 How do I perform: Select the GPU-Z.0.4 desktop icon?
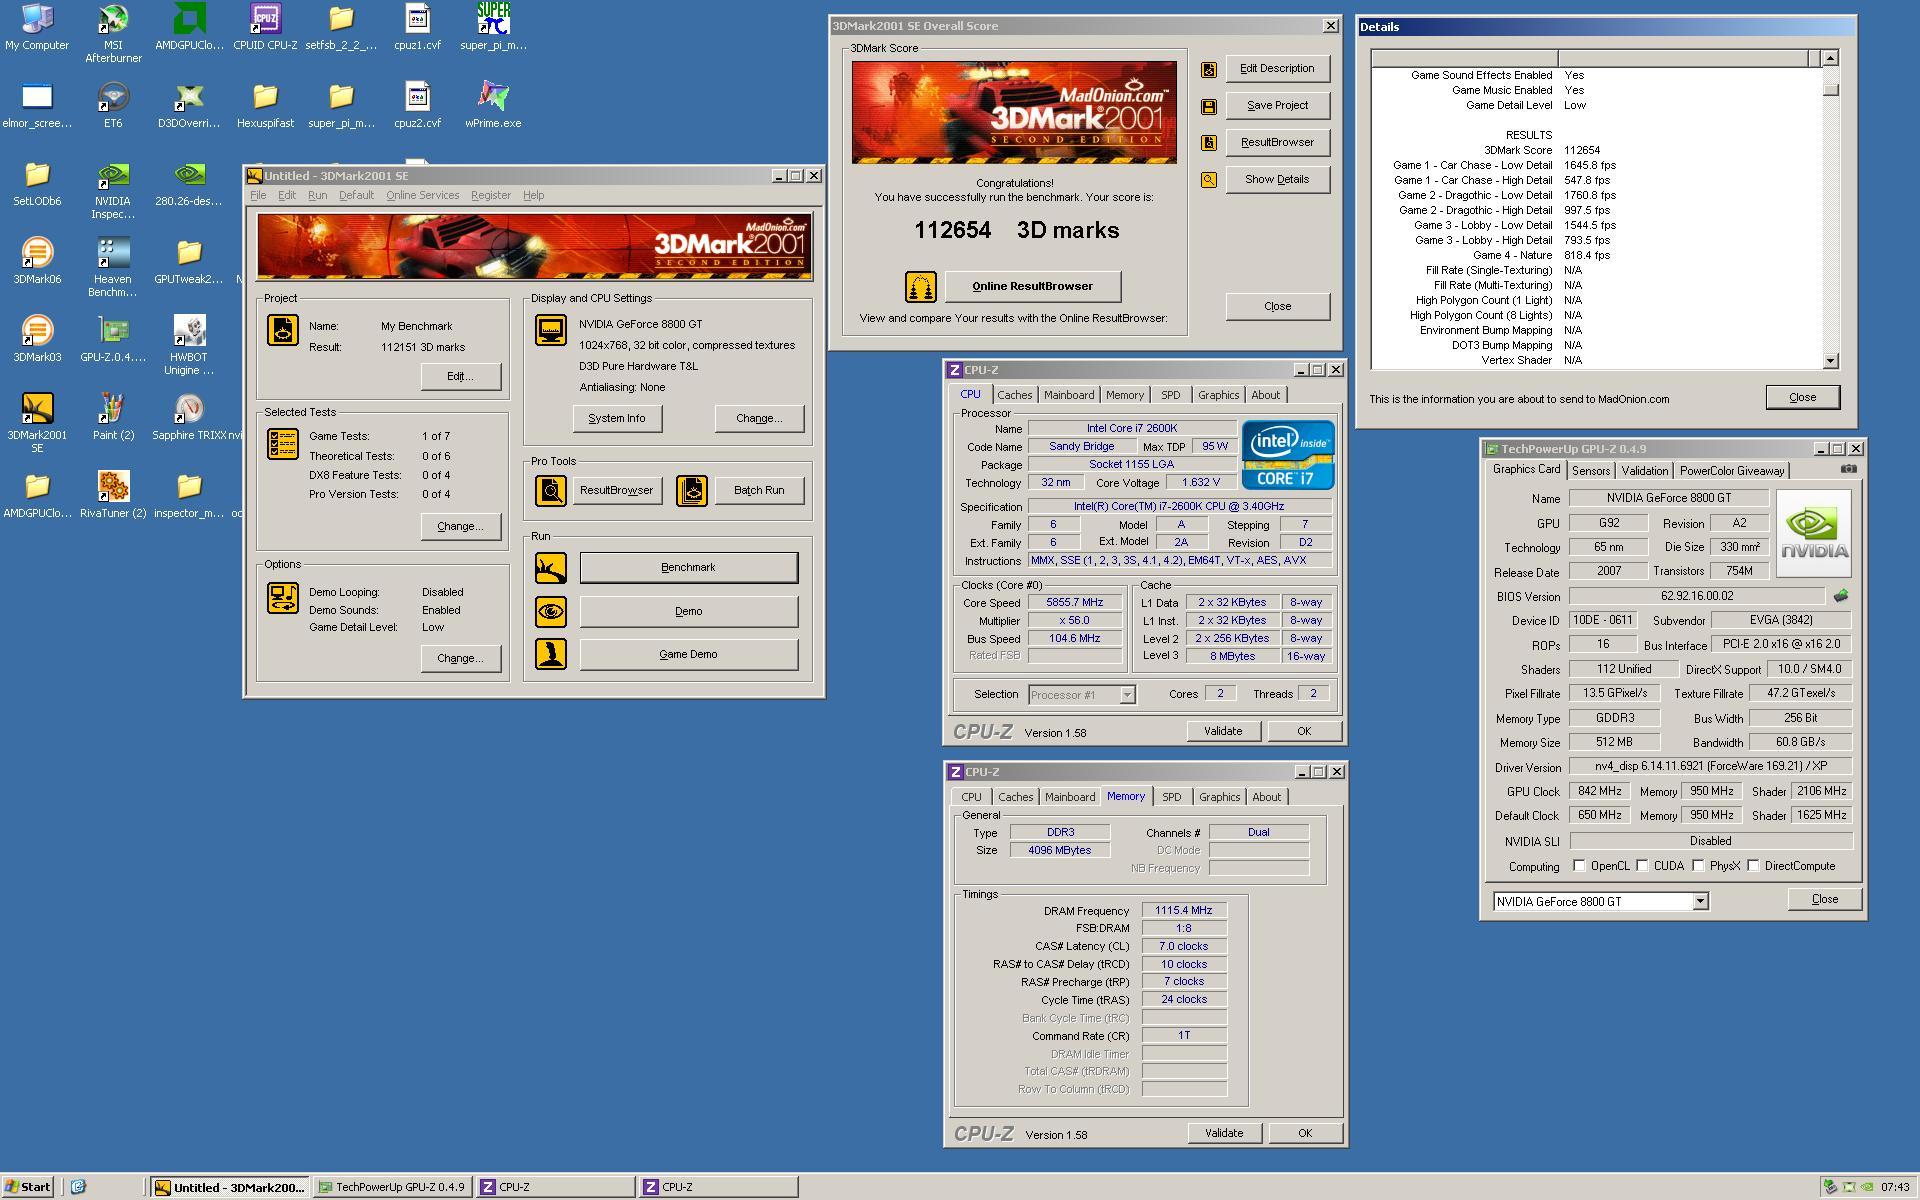click(x=113, y=339)
